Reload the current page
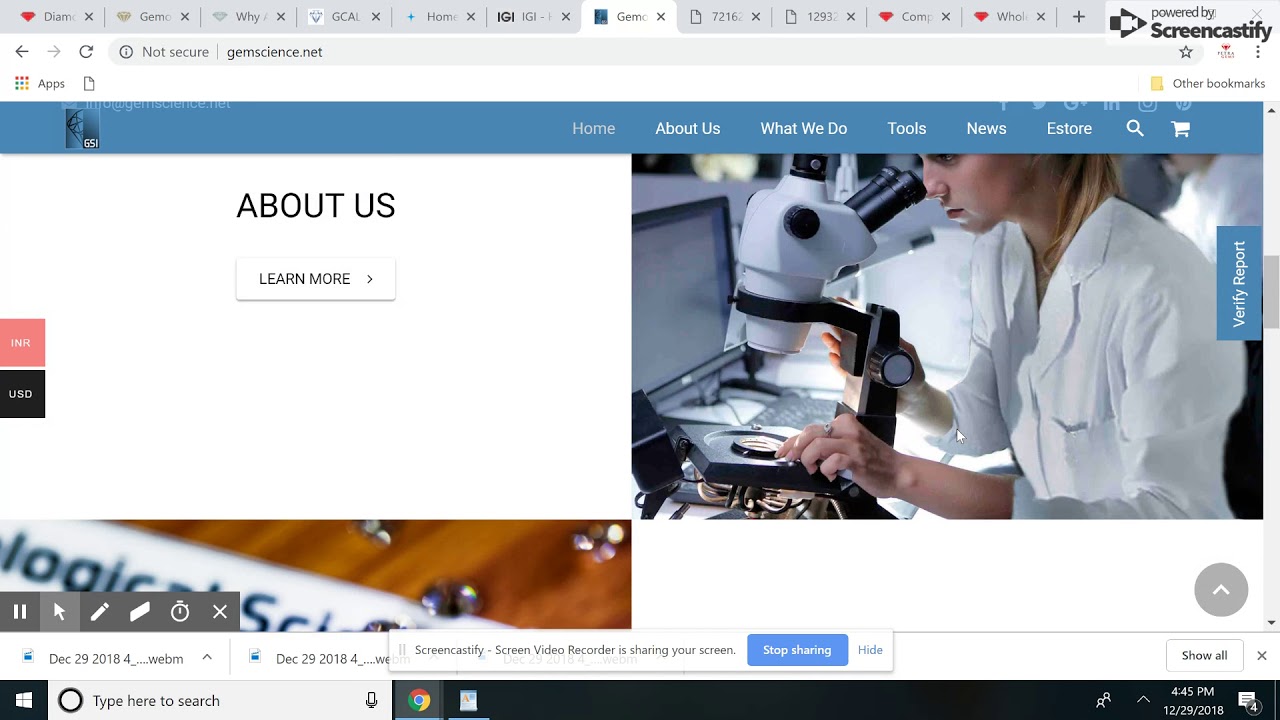The height and width of the screenshot is (720, 1280). tap(86, 52)
